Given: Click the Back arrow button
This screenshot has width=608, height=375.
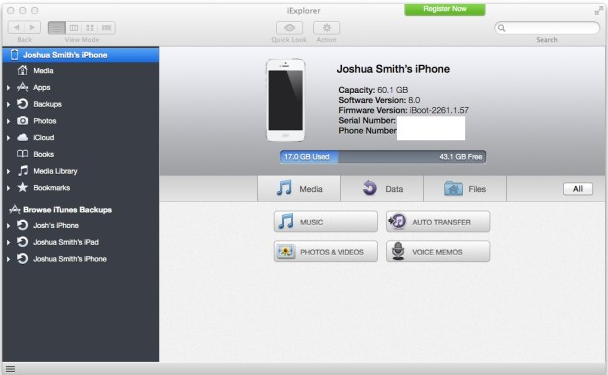Looking at the screenshot, I should click(16, 28).
